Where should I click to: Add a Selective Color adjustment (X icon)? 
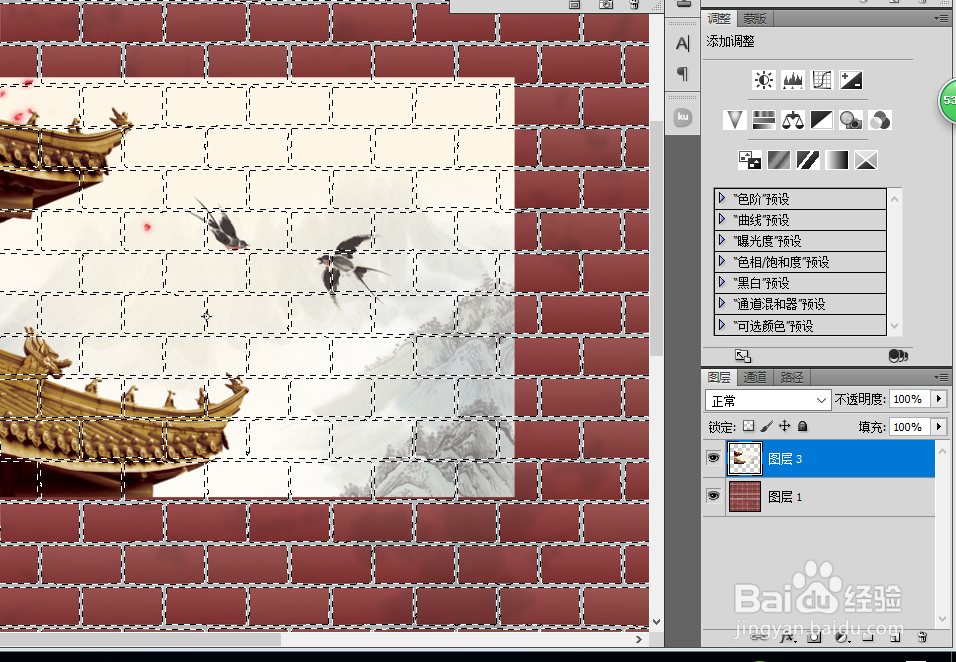(x=866, y=160)
